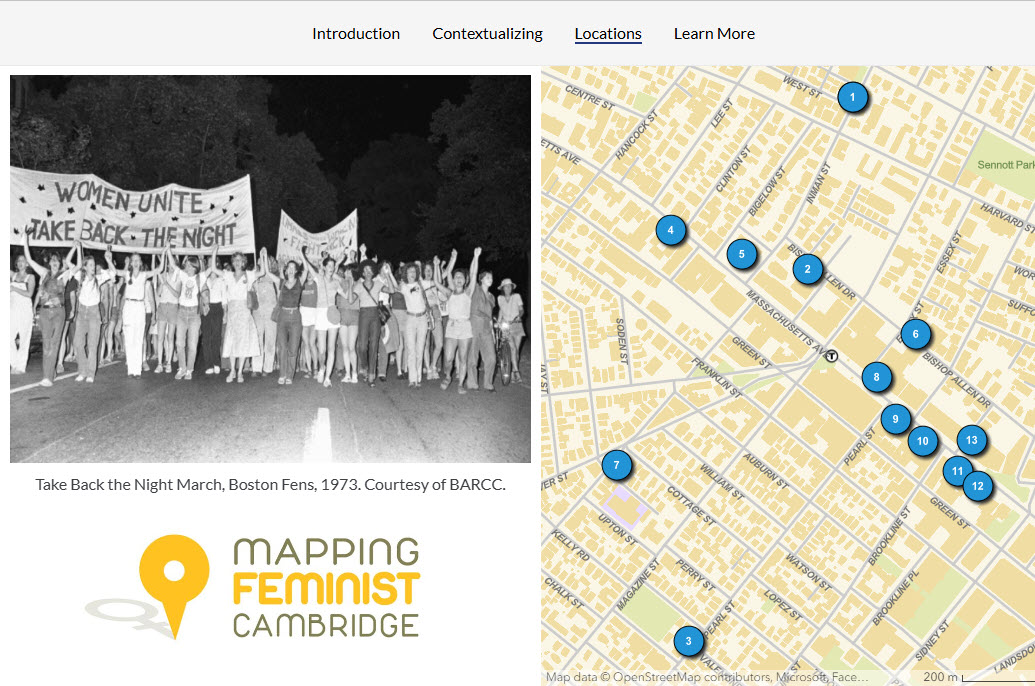Select map pin number 8
This screenshot has width=1035, height=686.
[876, 377]
